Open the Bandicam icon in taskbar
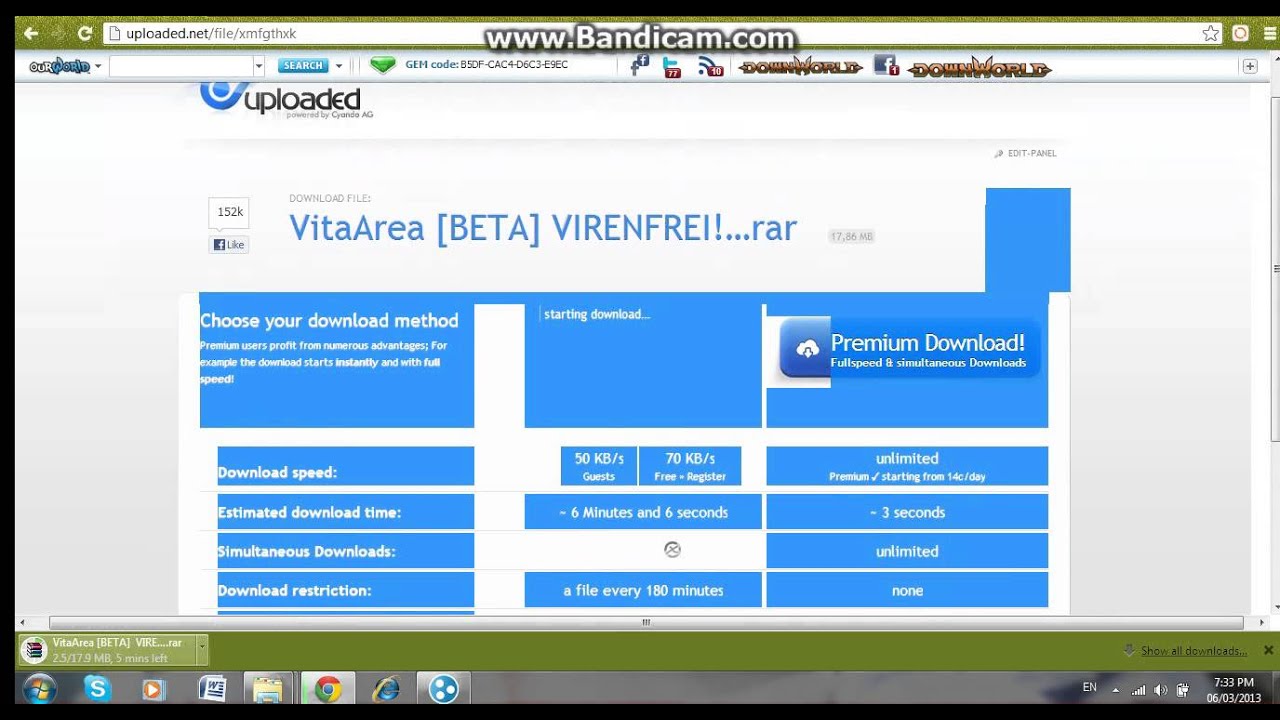This screenshot has height=720, width=1280. point(443,689)
